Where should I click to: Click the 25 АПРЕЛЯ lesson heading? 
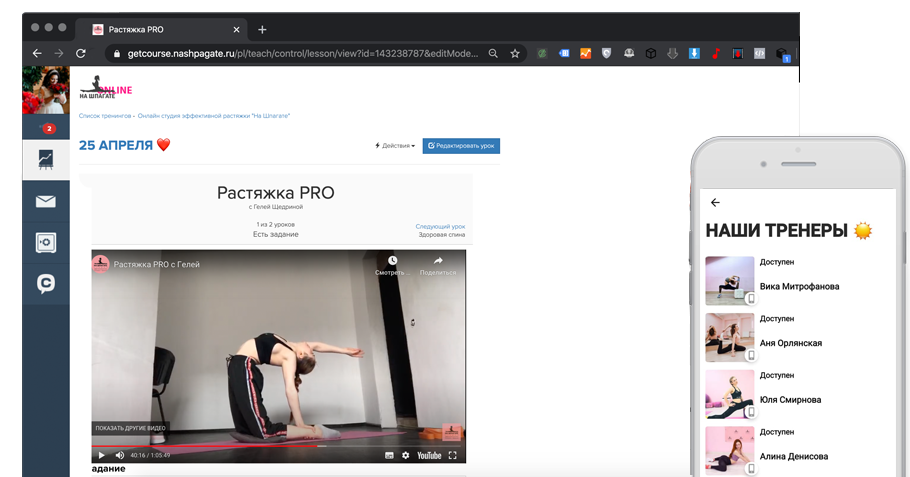(116, 146)
